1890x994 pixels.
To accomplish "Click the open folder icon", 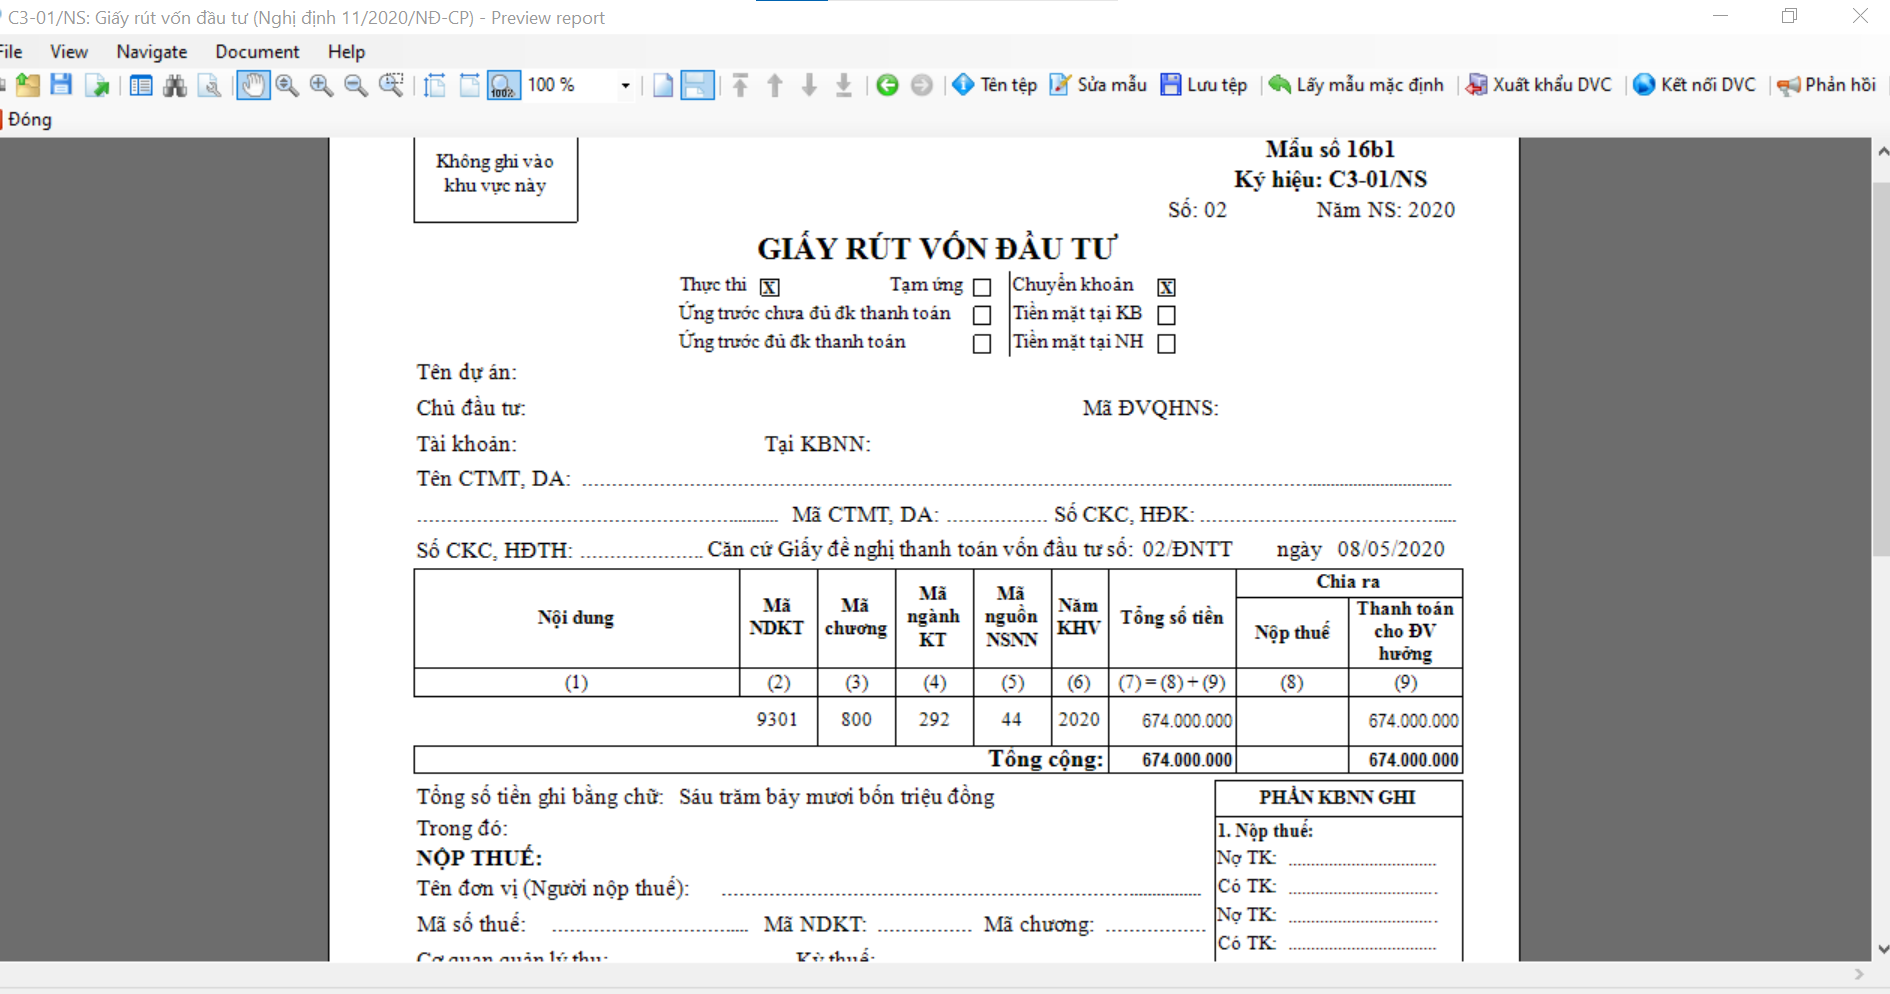I will (28, 86).
